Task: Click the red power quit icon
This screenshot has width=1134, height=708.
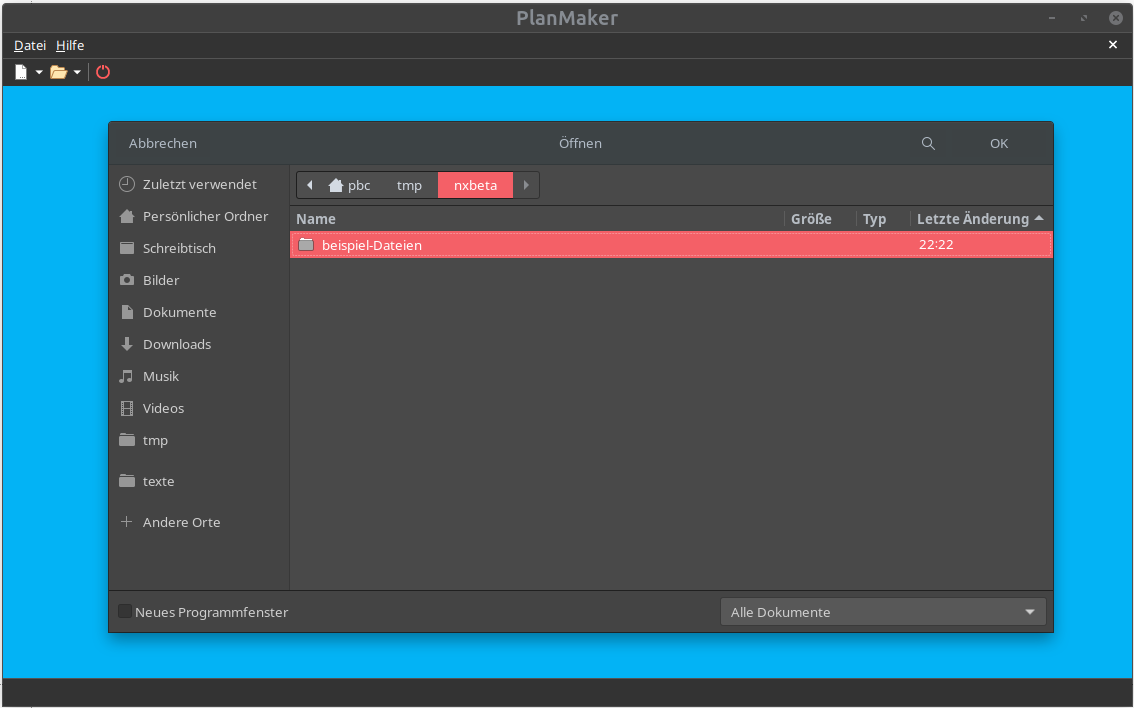Action: (103, 72)
